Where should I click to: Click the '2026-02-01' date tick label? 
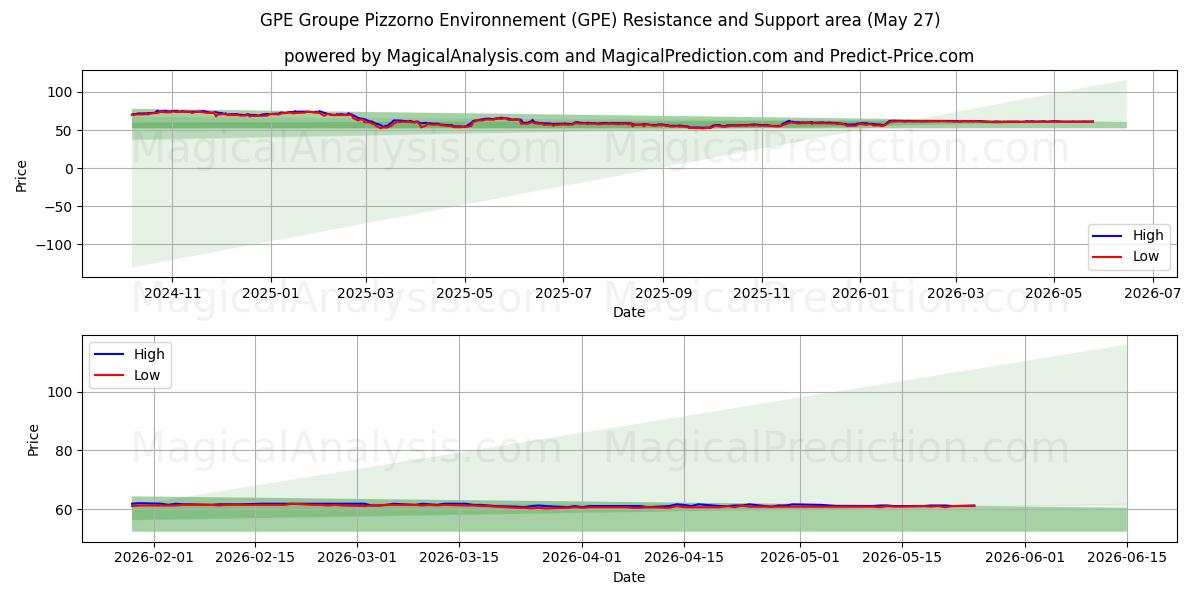153,558
